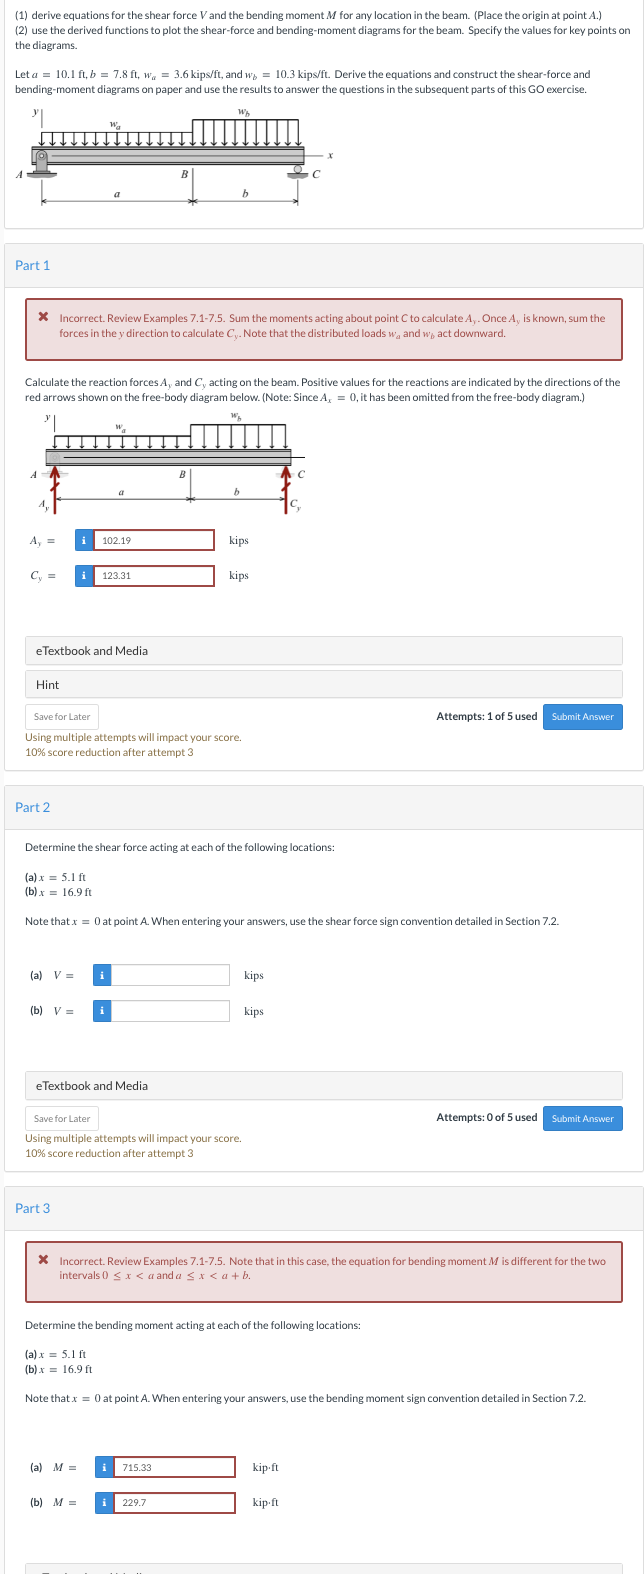Click the red X icon in Part 3 feedback
This screenshot has height=1574, width=644.
point(42,1261)
